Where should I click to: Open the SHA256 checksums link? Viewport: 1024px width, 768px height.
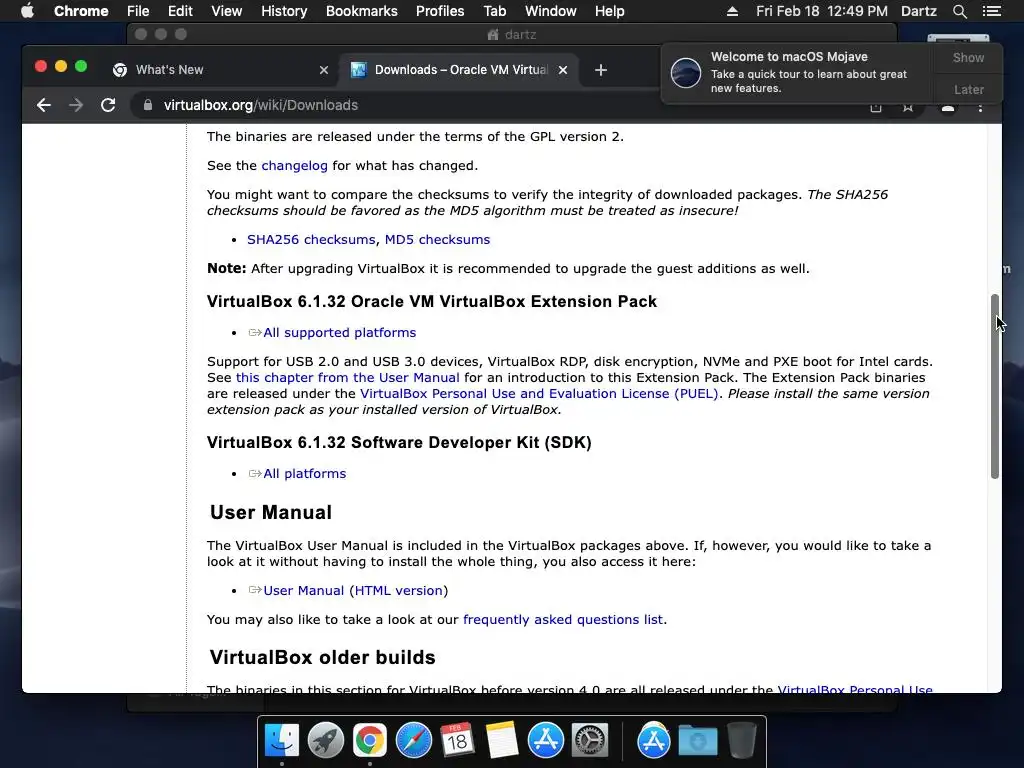[311, 240]
